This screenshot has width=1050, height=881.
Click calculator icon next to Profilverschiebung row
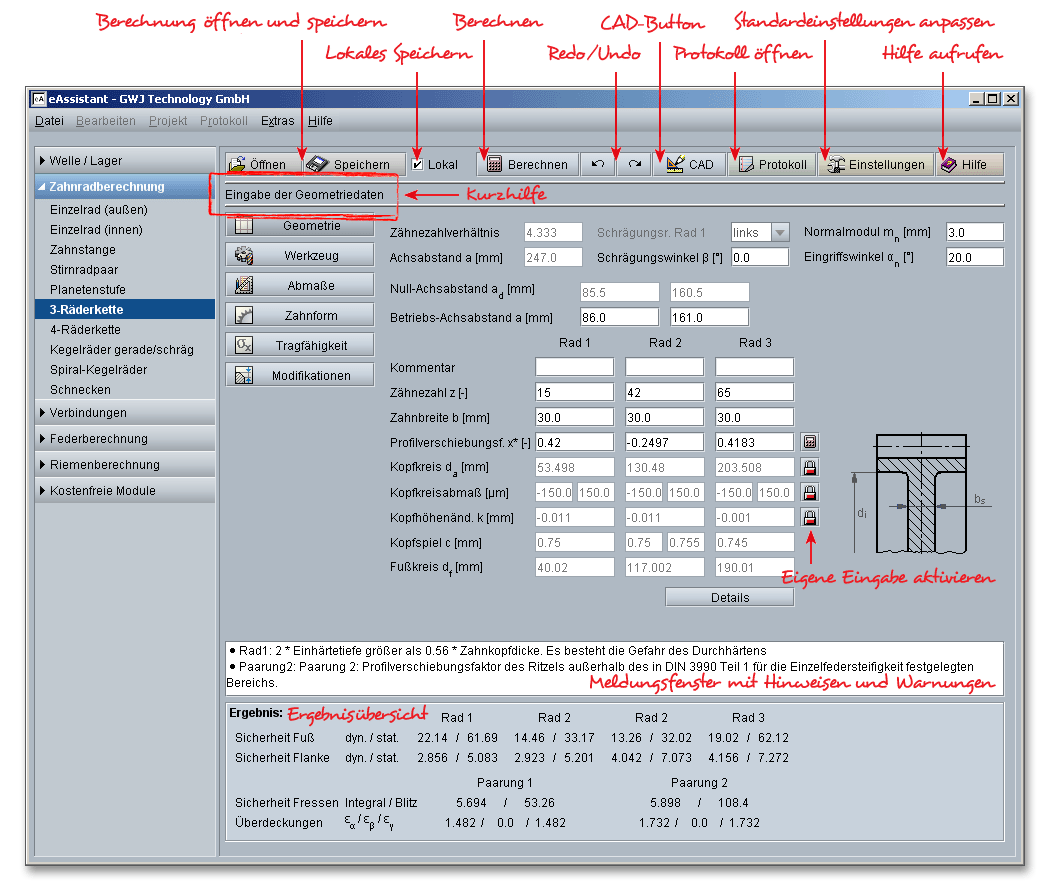tap(810, 442)
